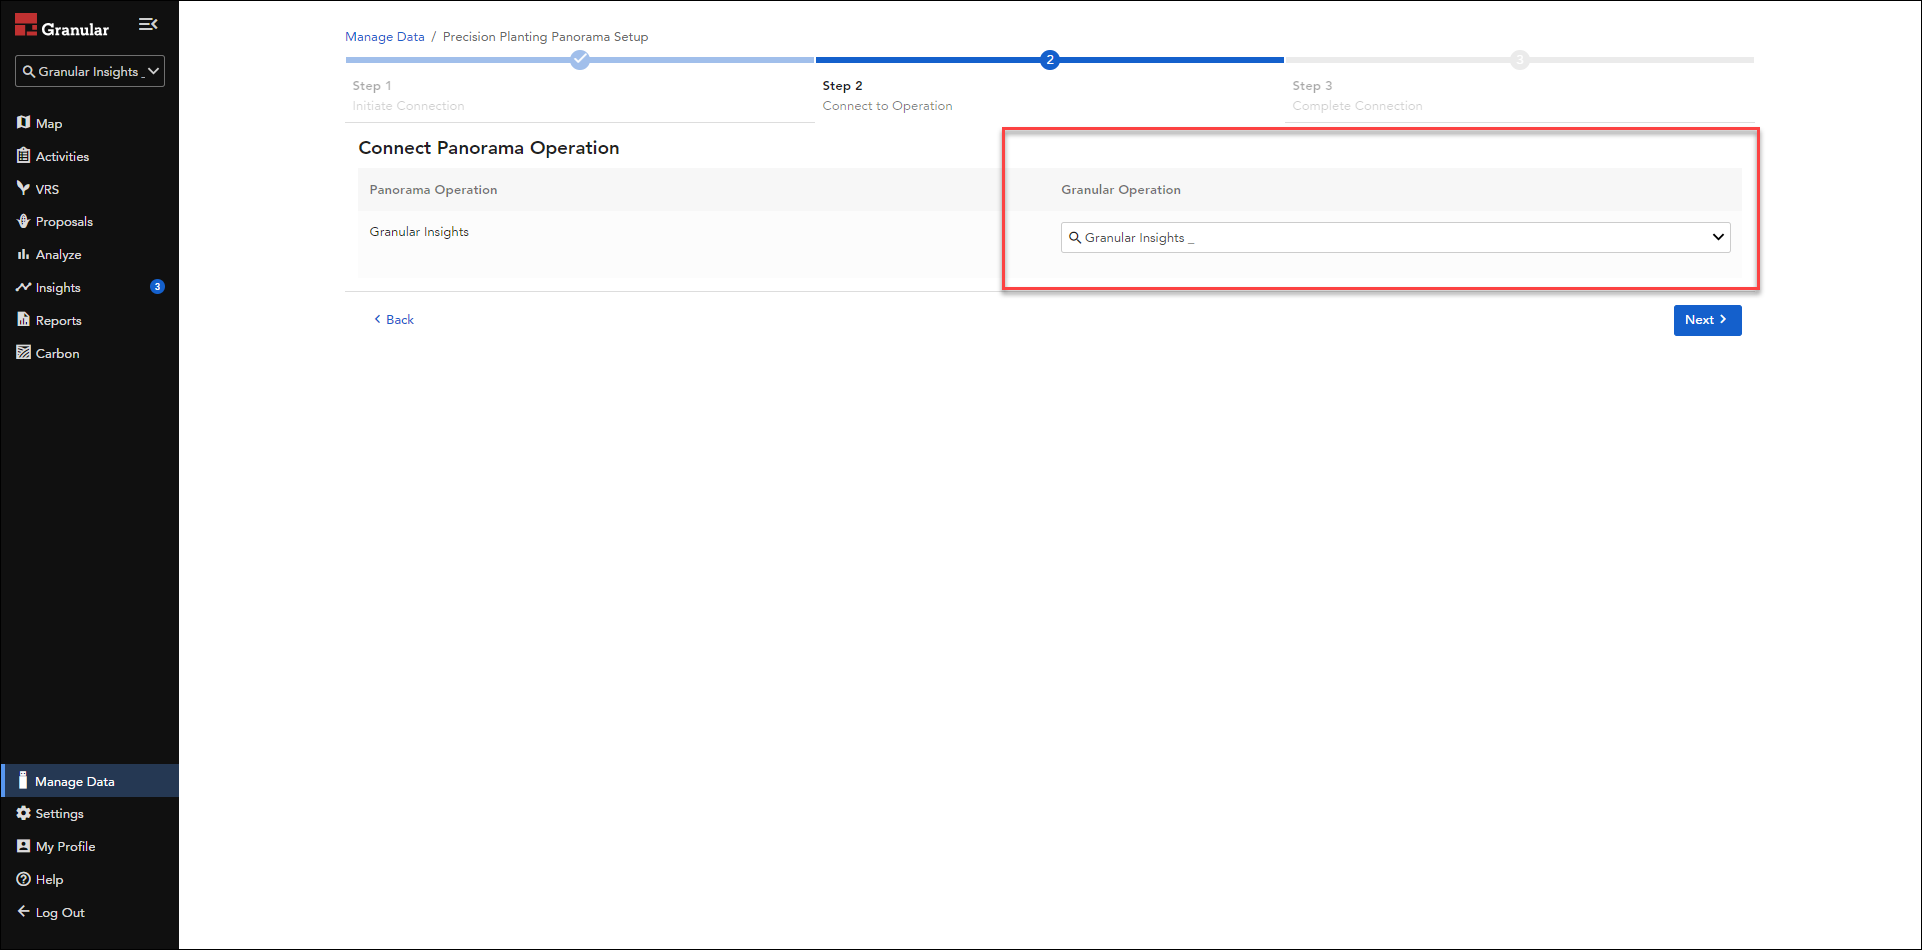Expand the Granular Operation dropdown
The width and height of the screenshot is (1922, 950).
(x=1395, y=237)
